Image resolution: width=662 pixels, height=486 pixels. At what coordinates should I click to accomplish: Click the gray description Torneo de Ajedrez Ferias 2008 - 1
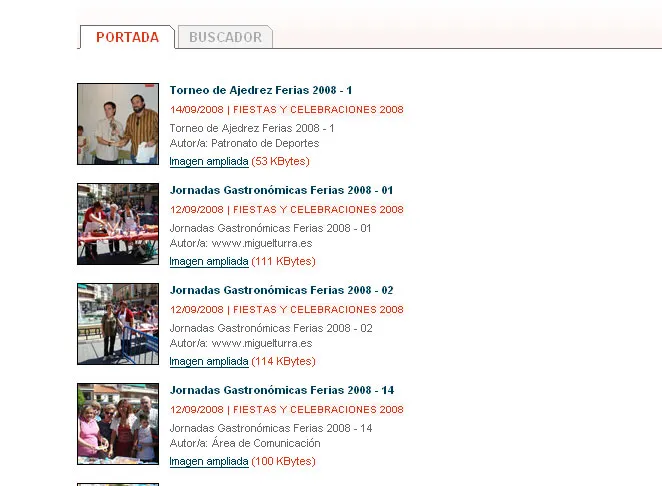(252, 128)
